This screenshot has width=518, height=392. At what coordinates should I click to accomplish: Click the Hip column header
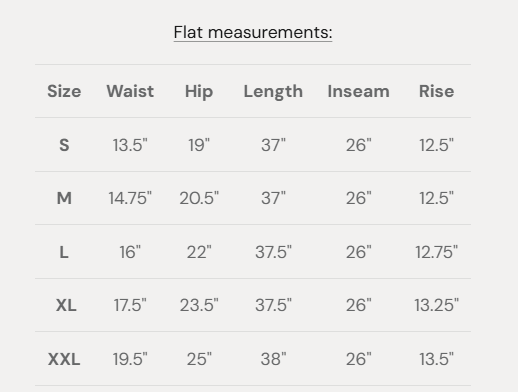[199, 92]
